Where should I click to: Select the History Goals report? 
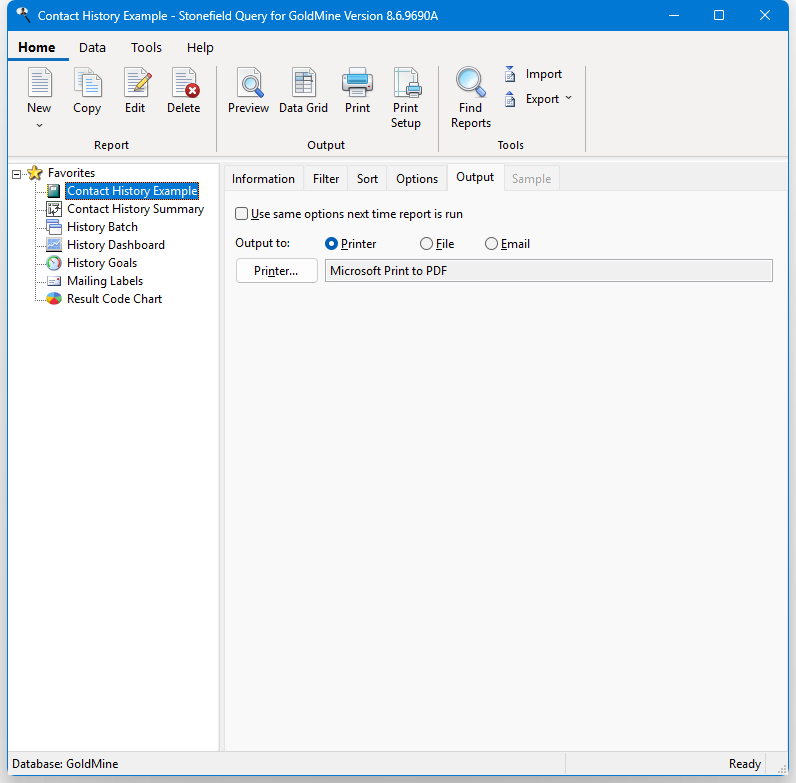[102, 263]
